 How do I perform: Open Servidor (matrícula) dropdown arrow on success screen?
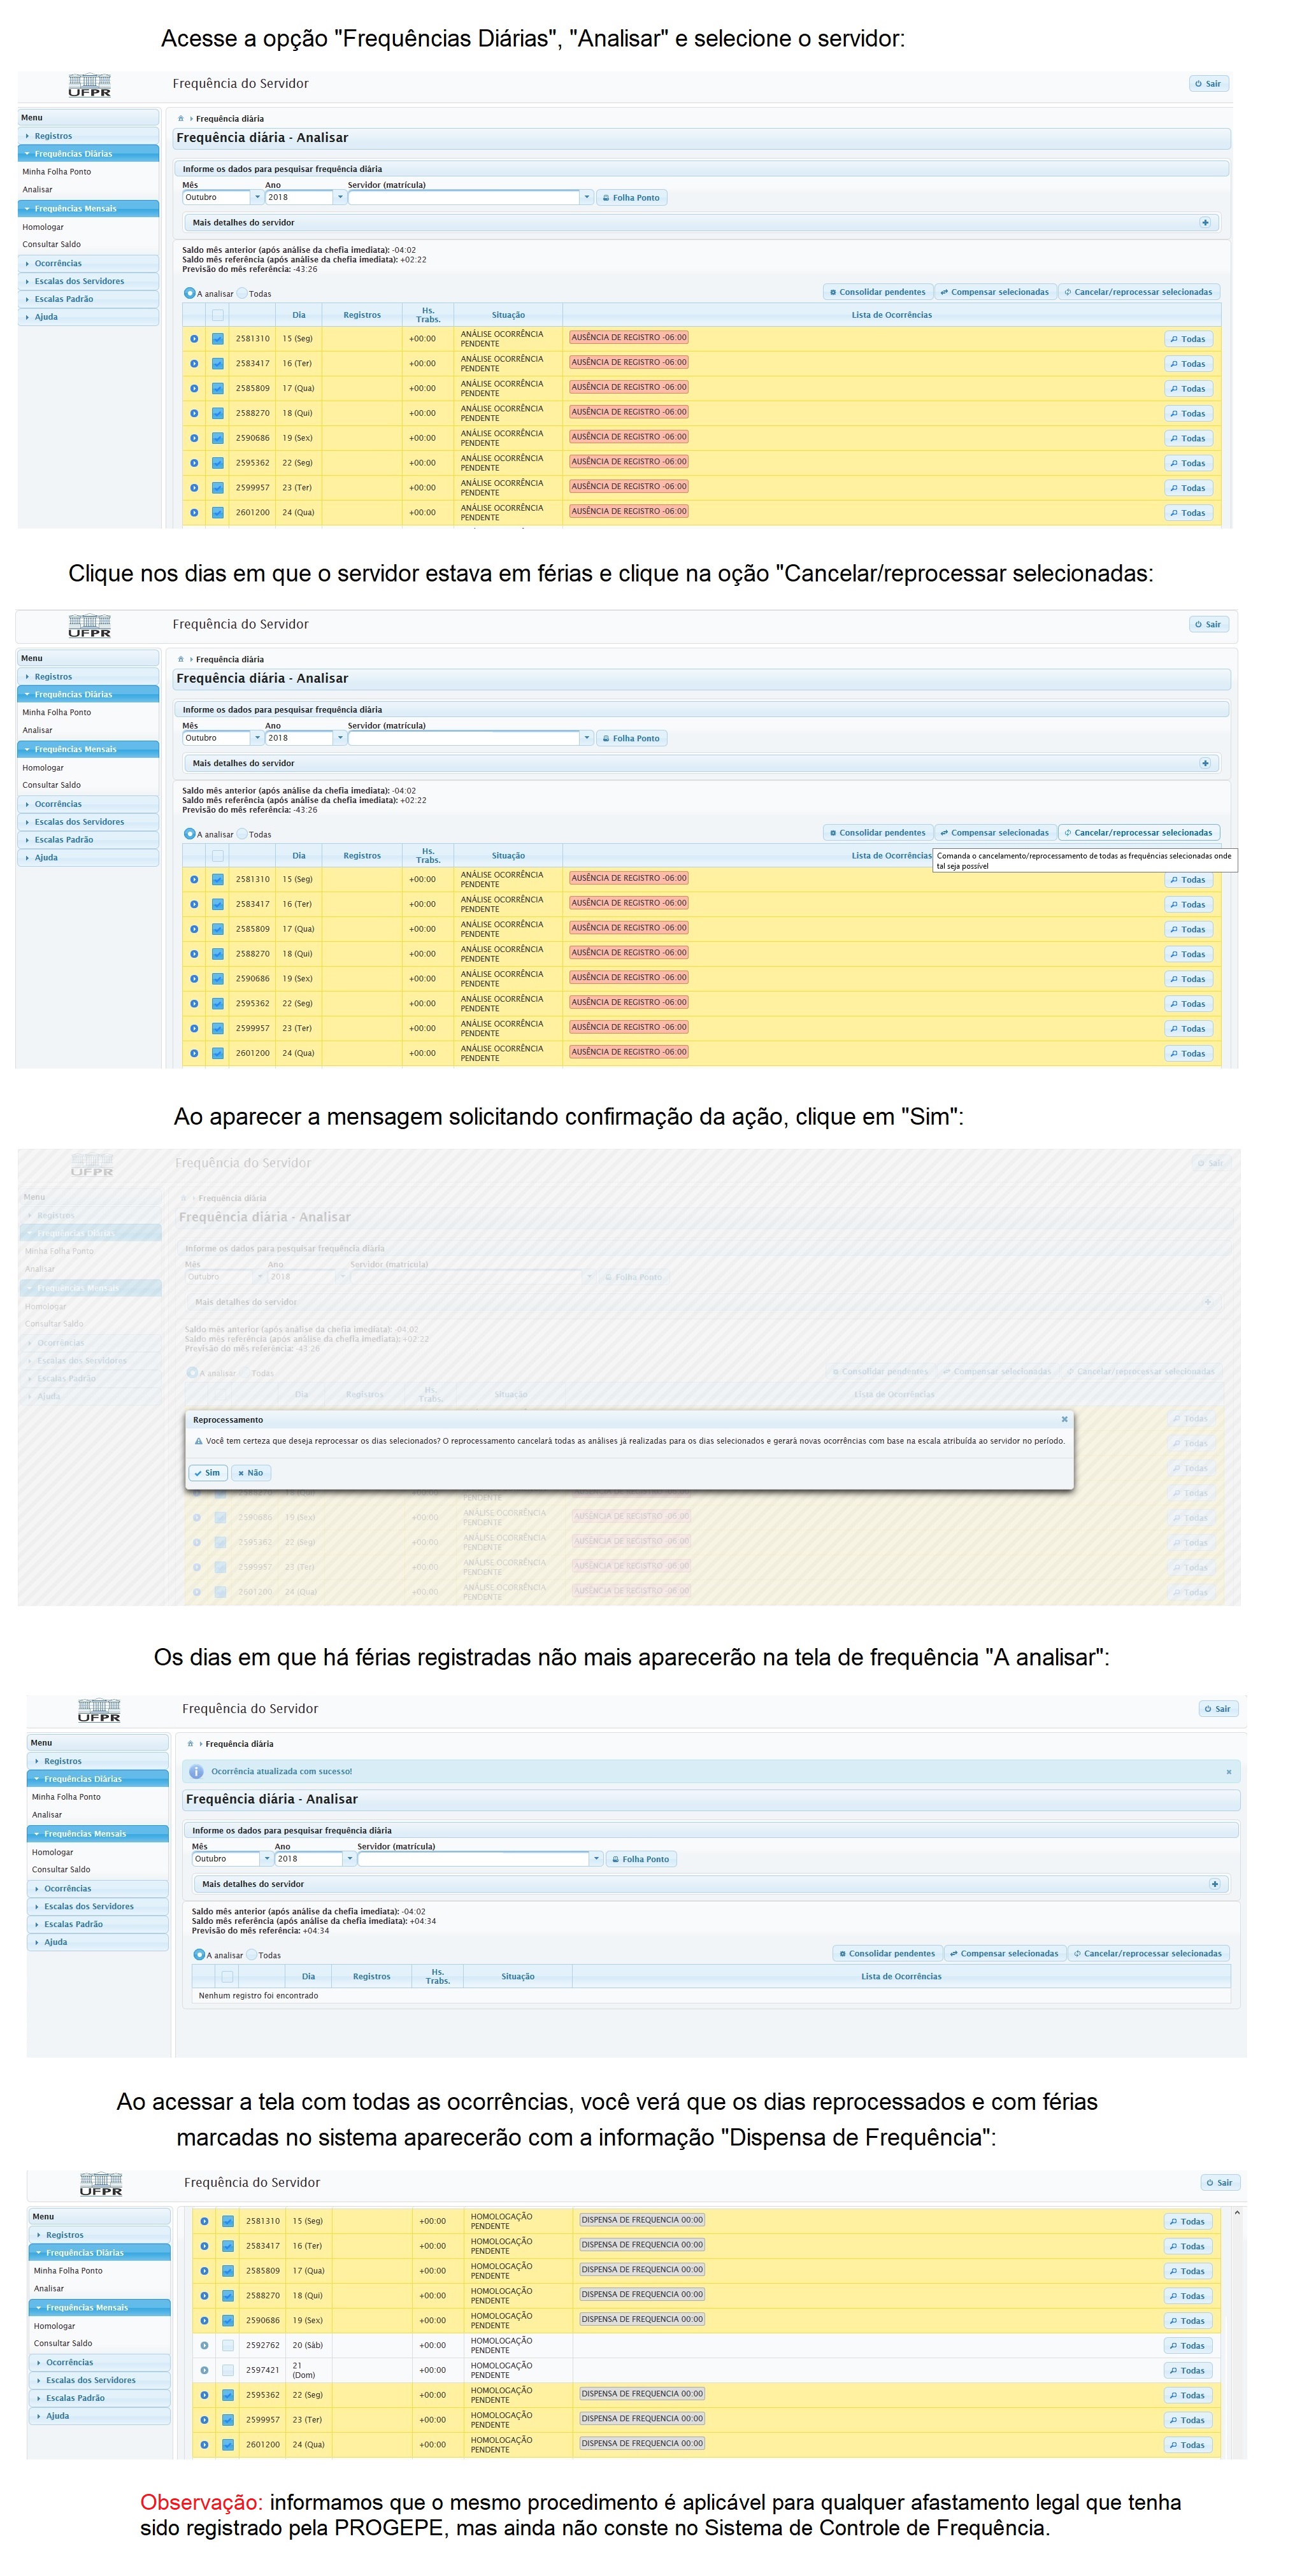597,1859
